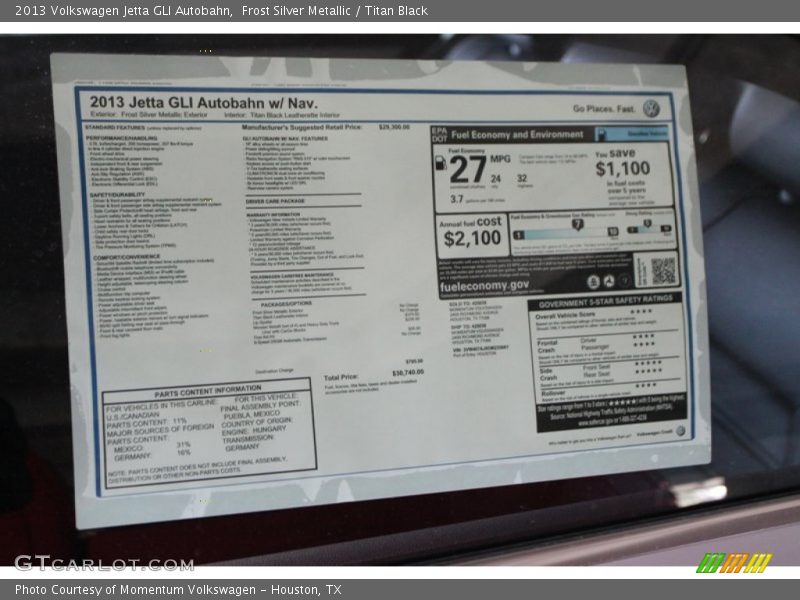
Task: Click the EPA DOT badge on fuel economy header
Action: (439, 133)
